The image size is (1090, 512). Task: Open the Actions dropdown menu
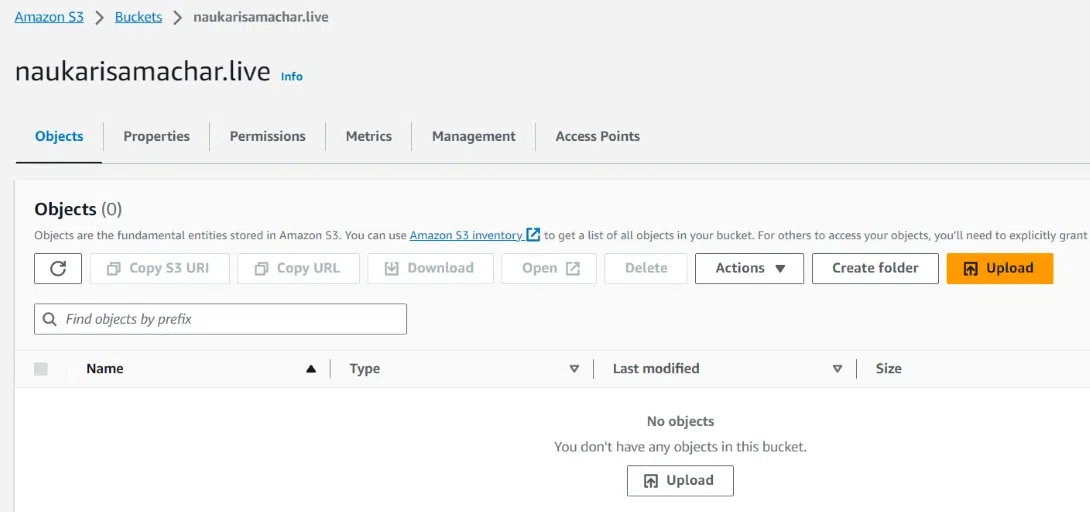point(749,268)
